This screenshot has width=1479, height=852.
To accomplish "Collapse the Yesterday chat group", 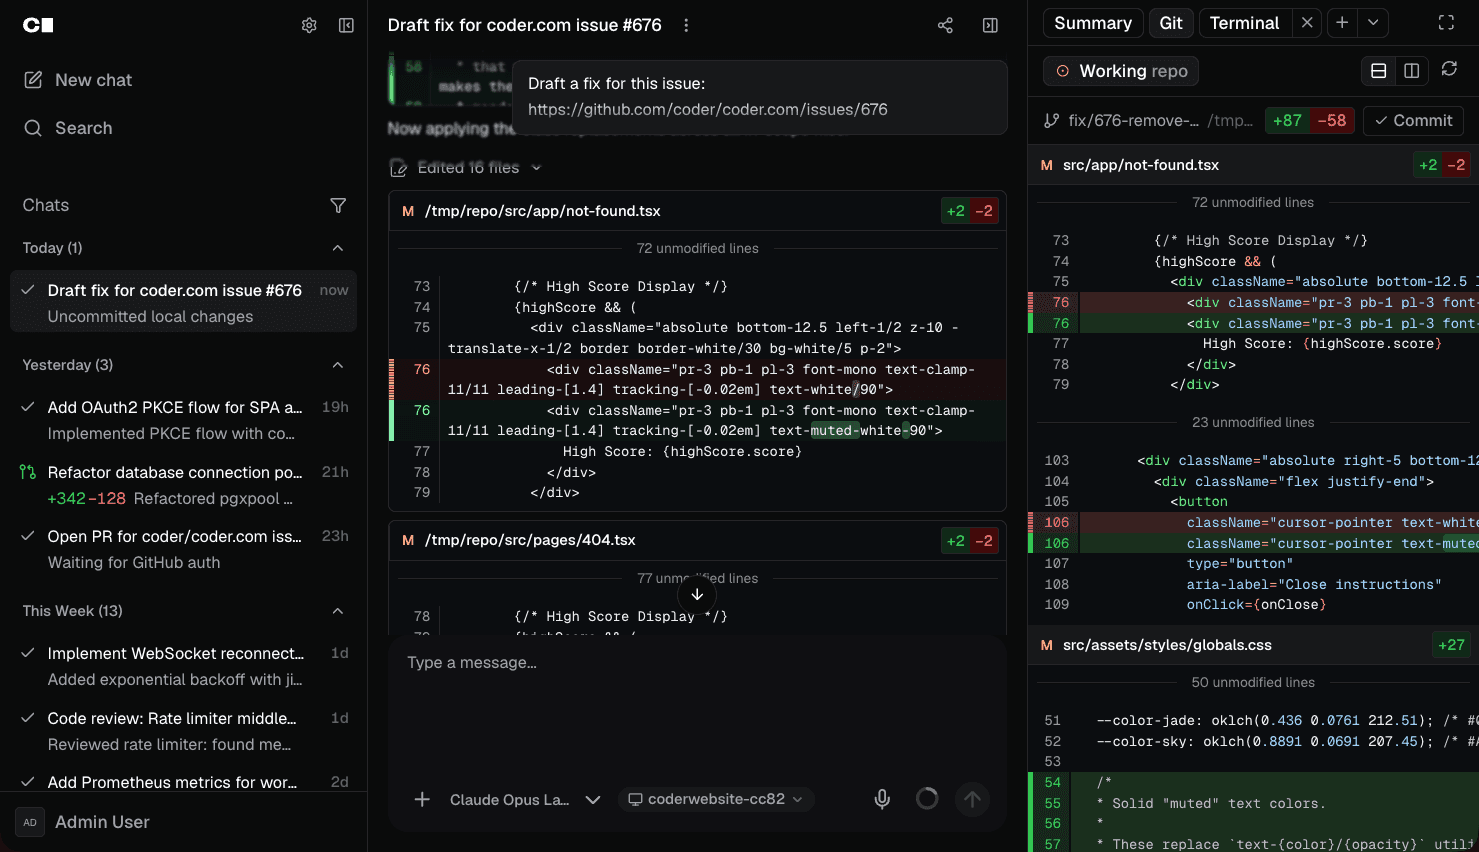I will click(338, 365).
